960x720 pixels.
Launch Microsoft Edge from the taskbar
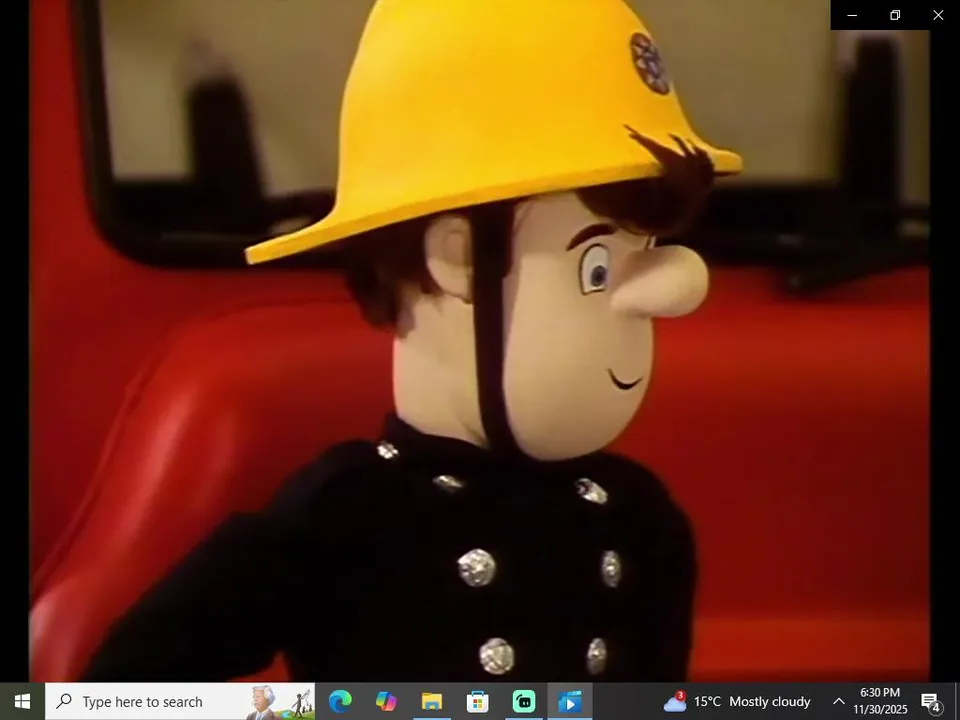(340, 702)
